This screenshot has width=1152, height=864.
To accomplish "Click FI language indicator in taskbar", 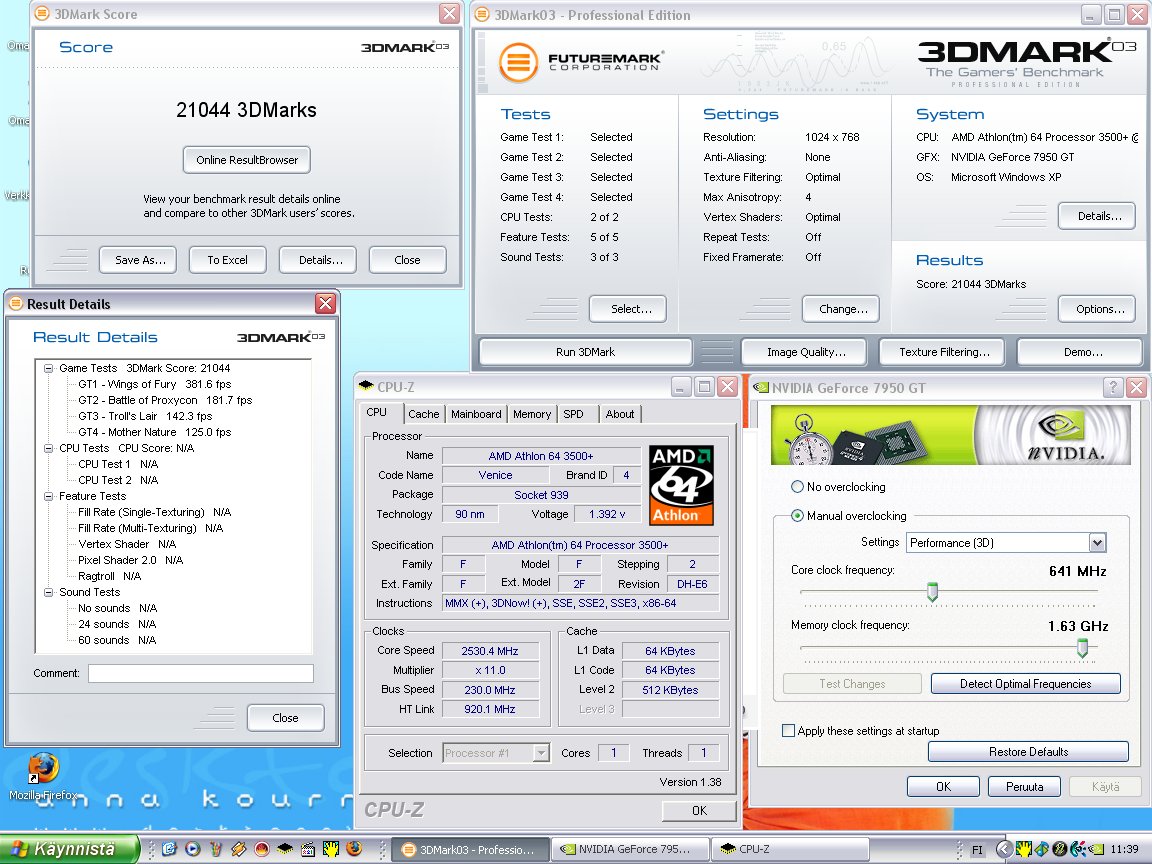I will click(x=977, y=850).
